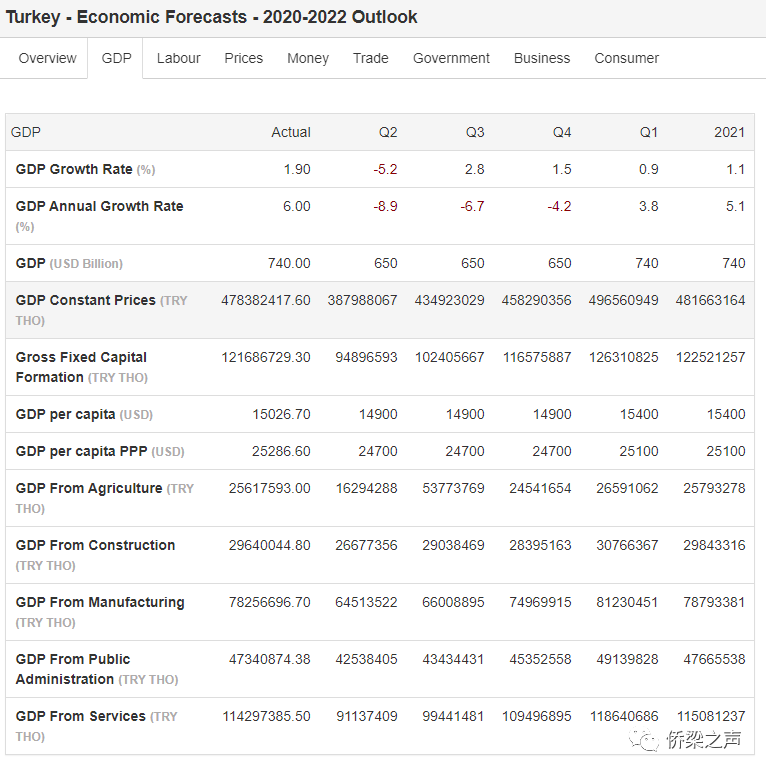Click the 74969915 manufacturing Q4 value

pyautogui.click(x=540, y=602)
